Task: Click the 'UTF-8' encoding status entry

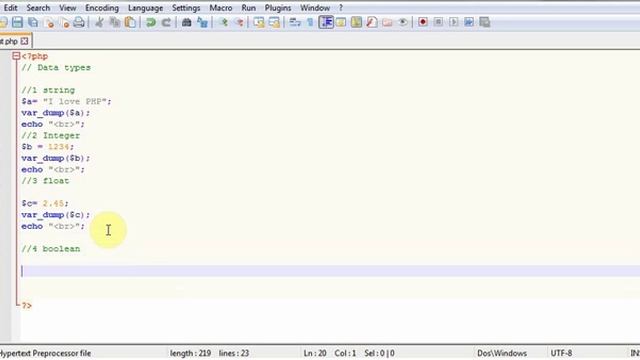Action: click(x=561, y=353)
